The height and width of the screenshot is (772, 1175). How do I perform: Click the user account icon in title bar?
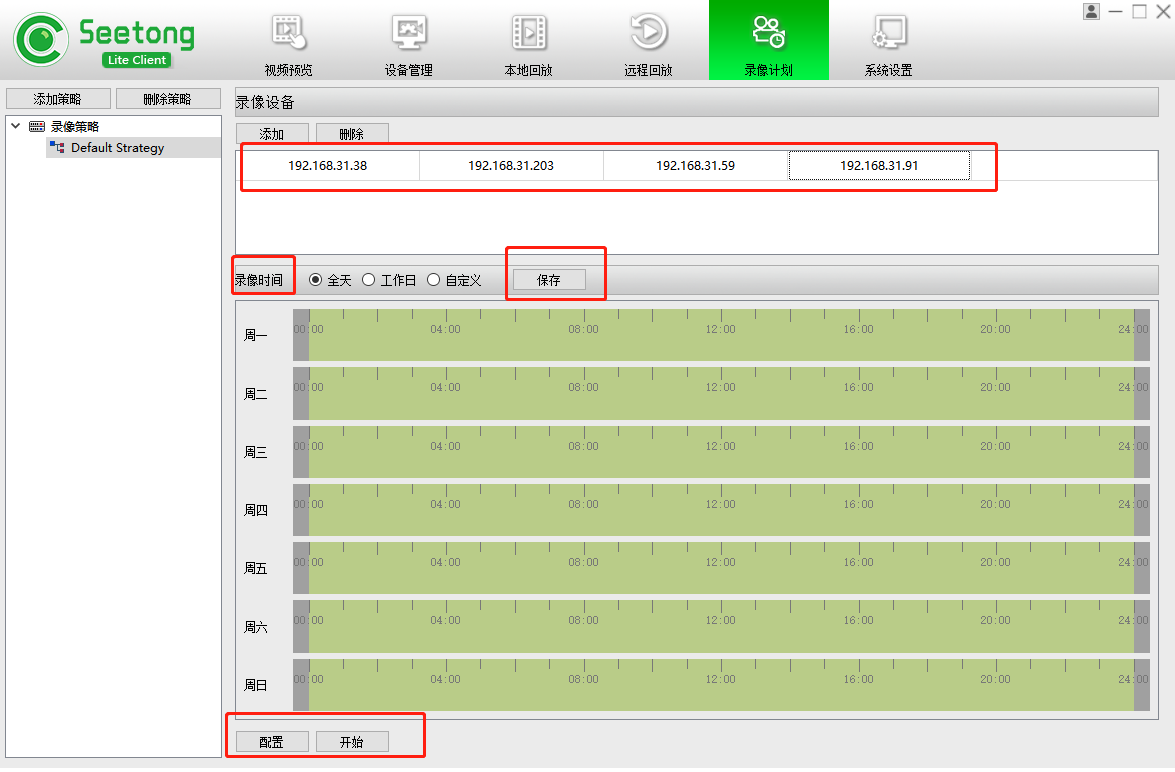[x=1091, y=12]
